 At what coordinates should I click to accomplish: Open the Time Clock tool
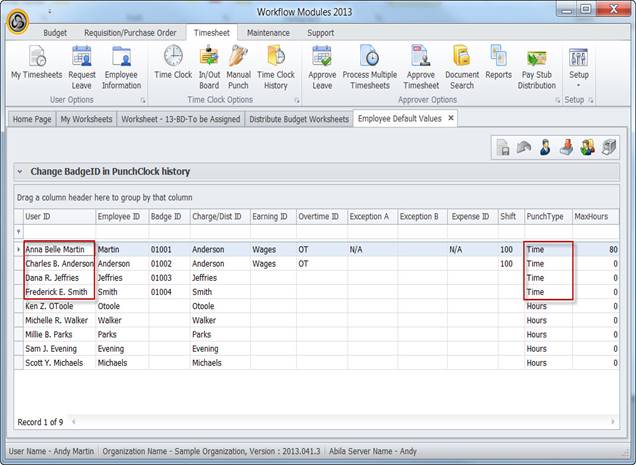(173, 65)
